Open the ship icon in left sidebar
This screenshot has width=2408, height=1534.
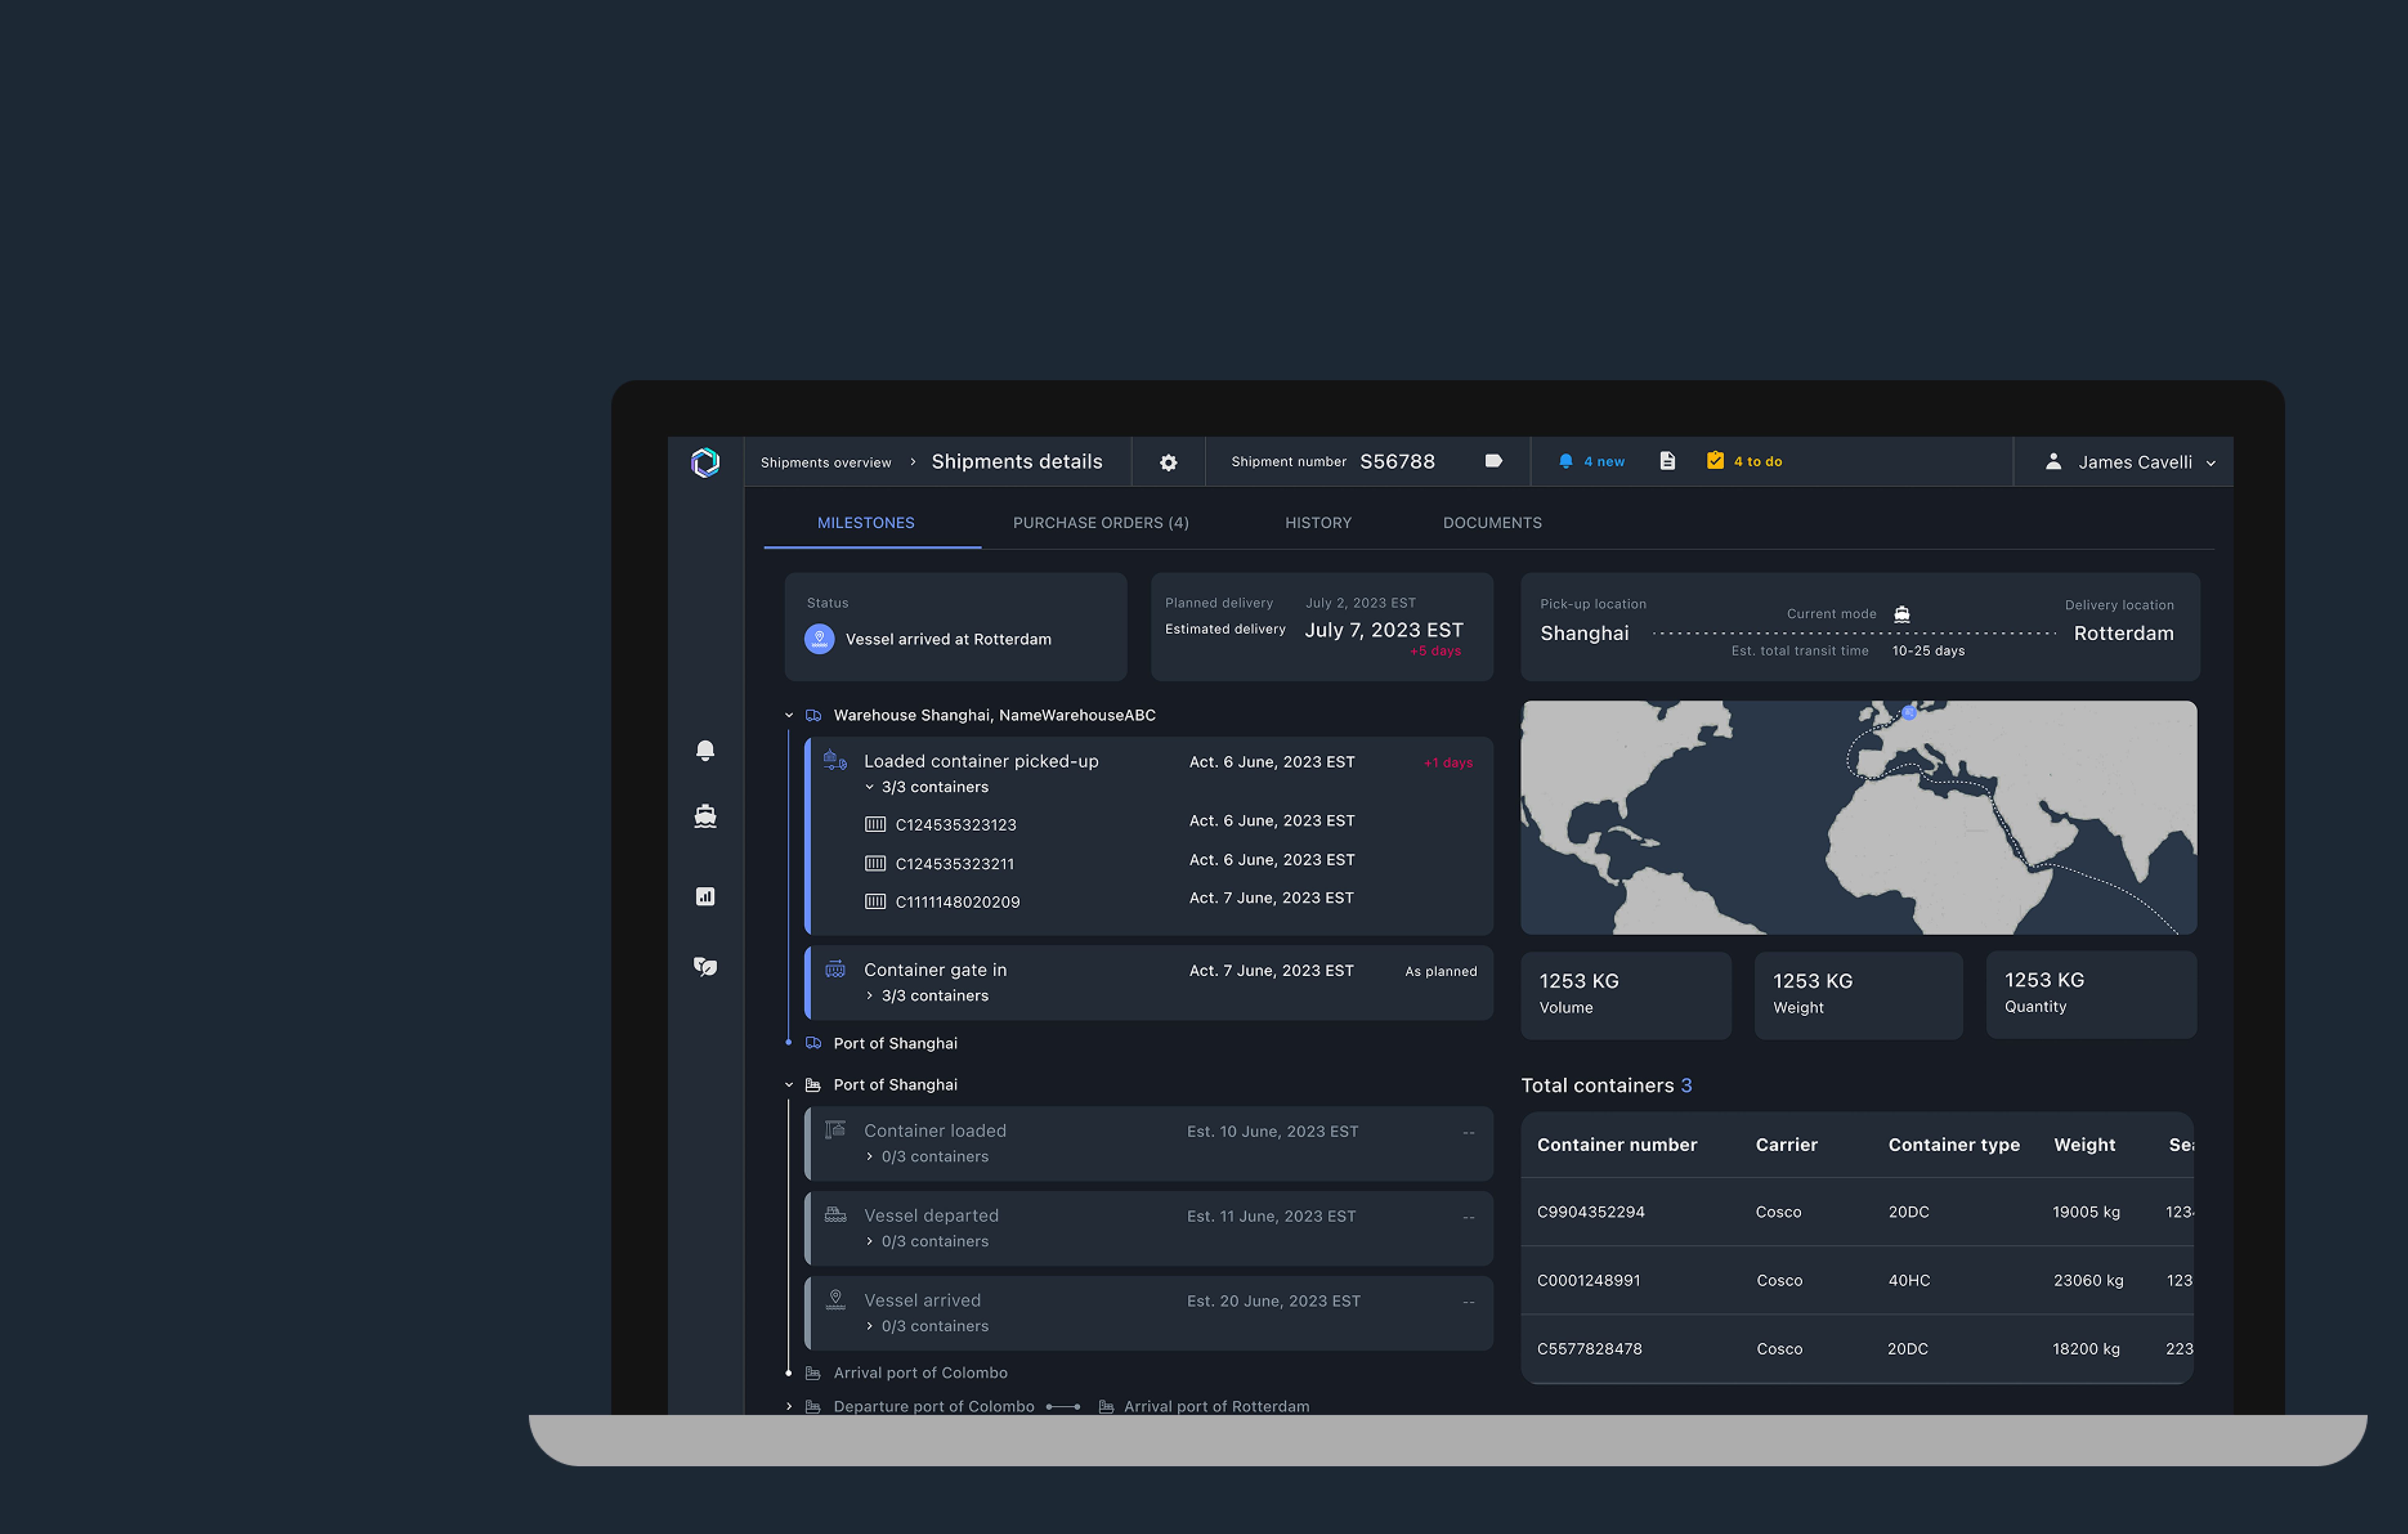[x=705, y=816]
